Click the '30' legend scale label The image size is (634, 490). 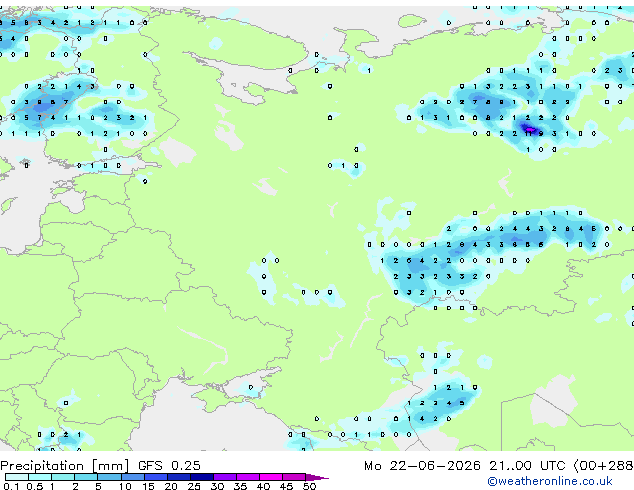217,486
